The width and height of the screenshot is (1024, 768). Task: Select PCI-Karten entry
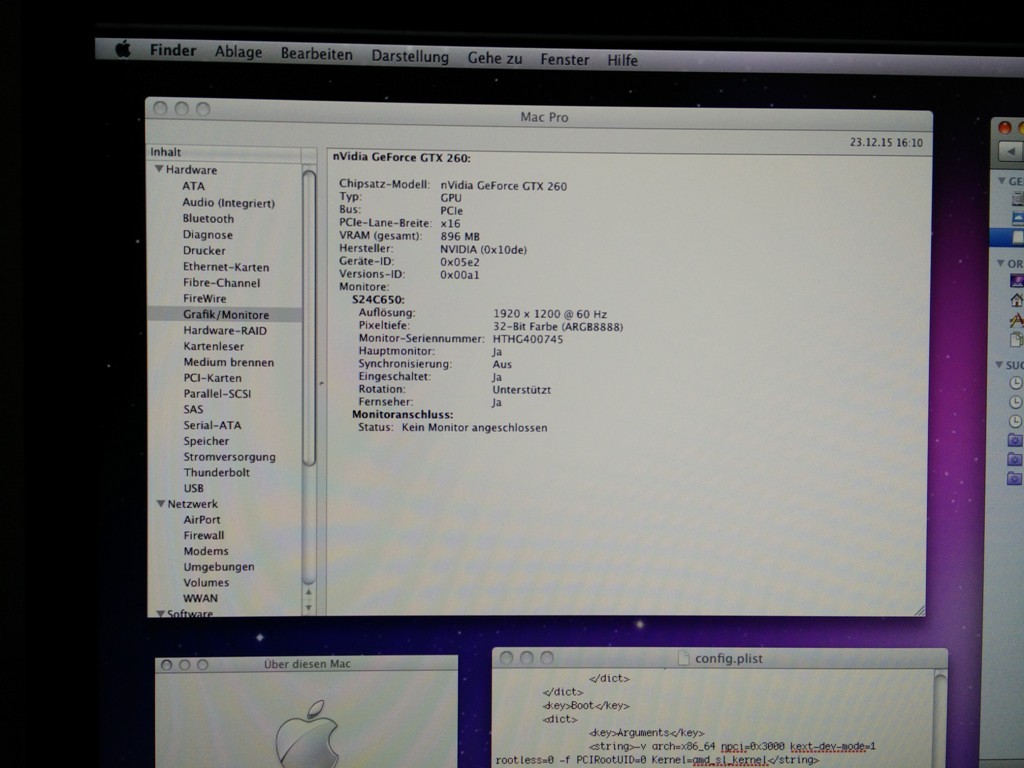[x=212, y=377]
